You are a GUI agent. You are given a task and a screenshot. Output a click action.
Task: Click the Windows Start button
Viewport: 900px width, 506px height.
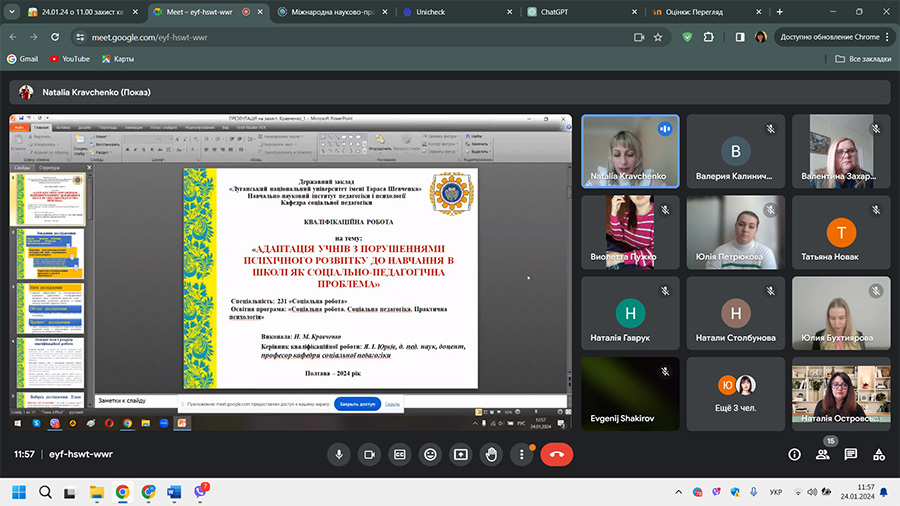coord(18,491)
